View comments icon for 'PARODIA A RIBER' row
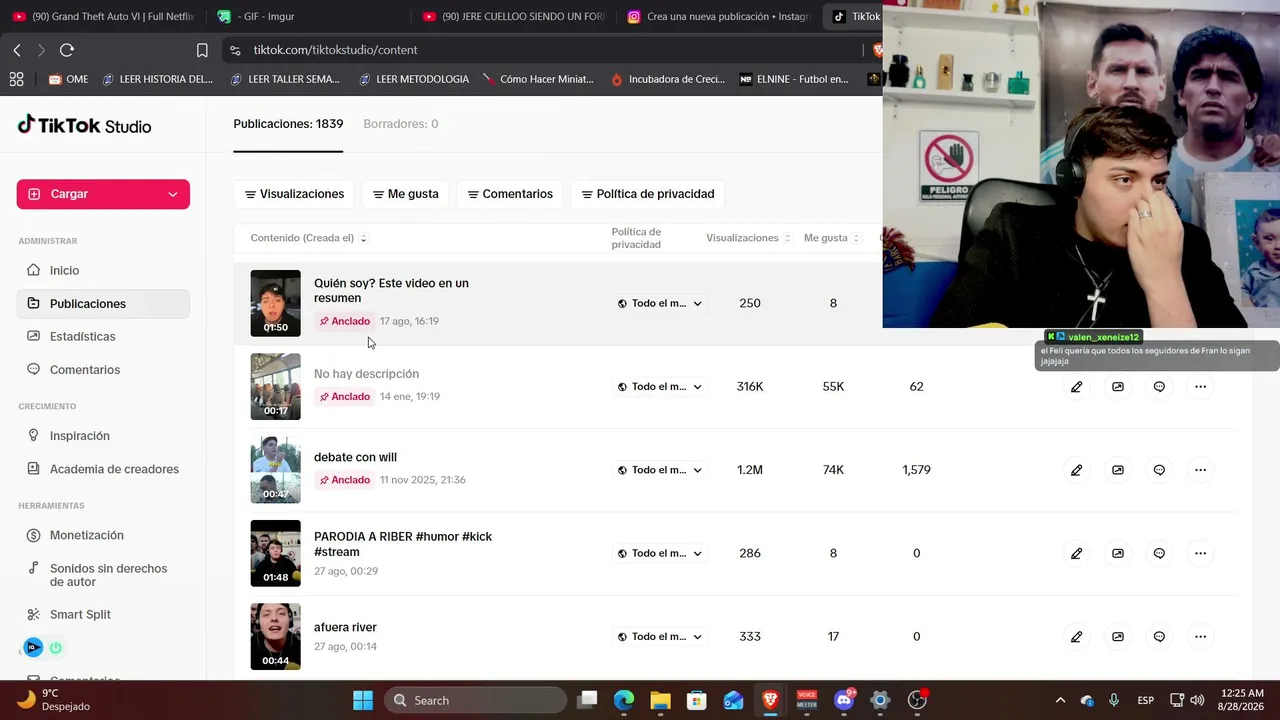Image resolution: width=1280 pixels, height=720 pixels. tap(1159, 553)
